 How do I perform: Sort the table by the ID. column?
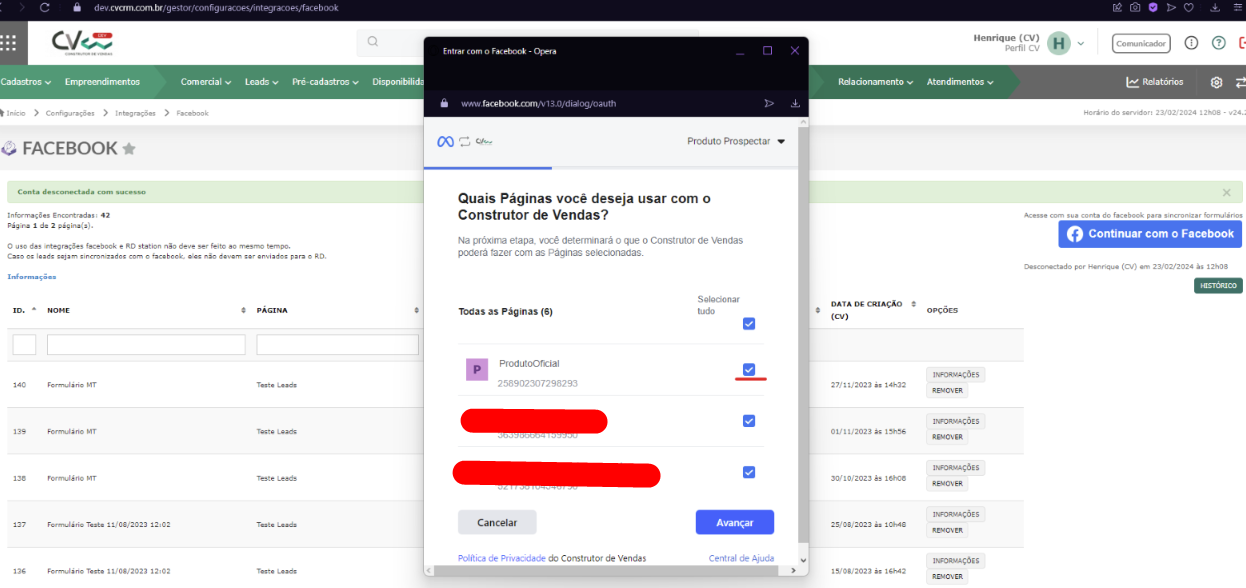tap(24, 310)
